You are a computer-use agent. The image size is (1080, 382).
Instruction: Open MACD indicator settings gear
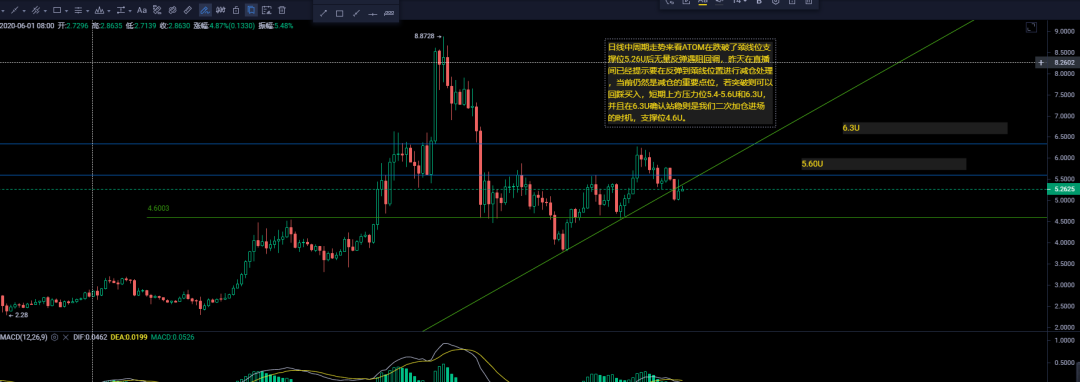click(x=54, y=337)
